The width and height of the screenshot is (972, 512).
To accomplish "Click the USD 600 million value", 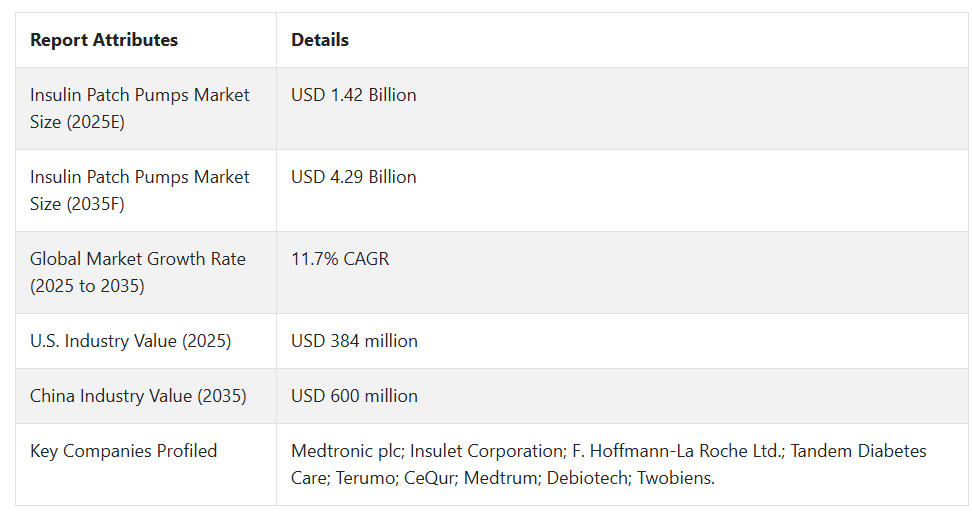I will pos(354,396).
